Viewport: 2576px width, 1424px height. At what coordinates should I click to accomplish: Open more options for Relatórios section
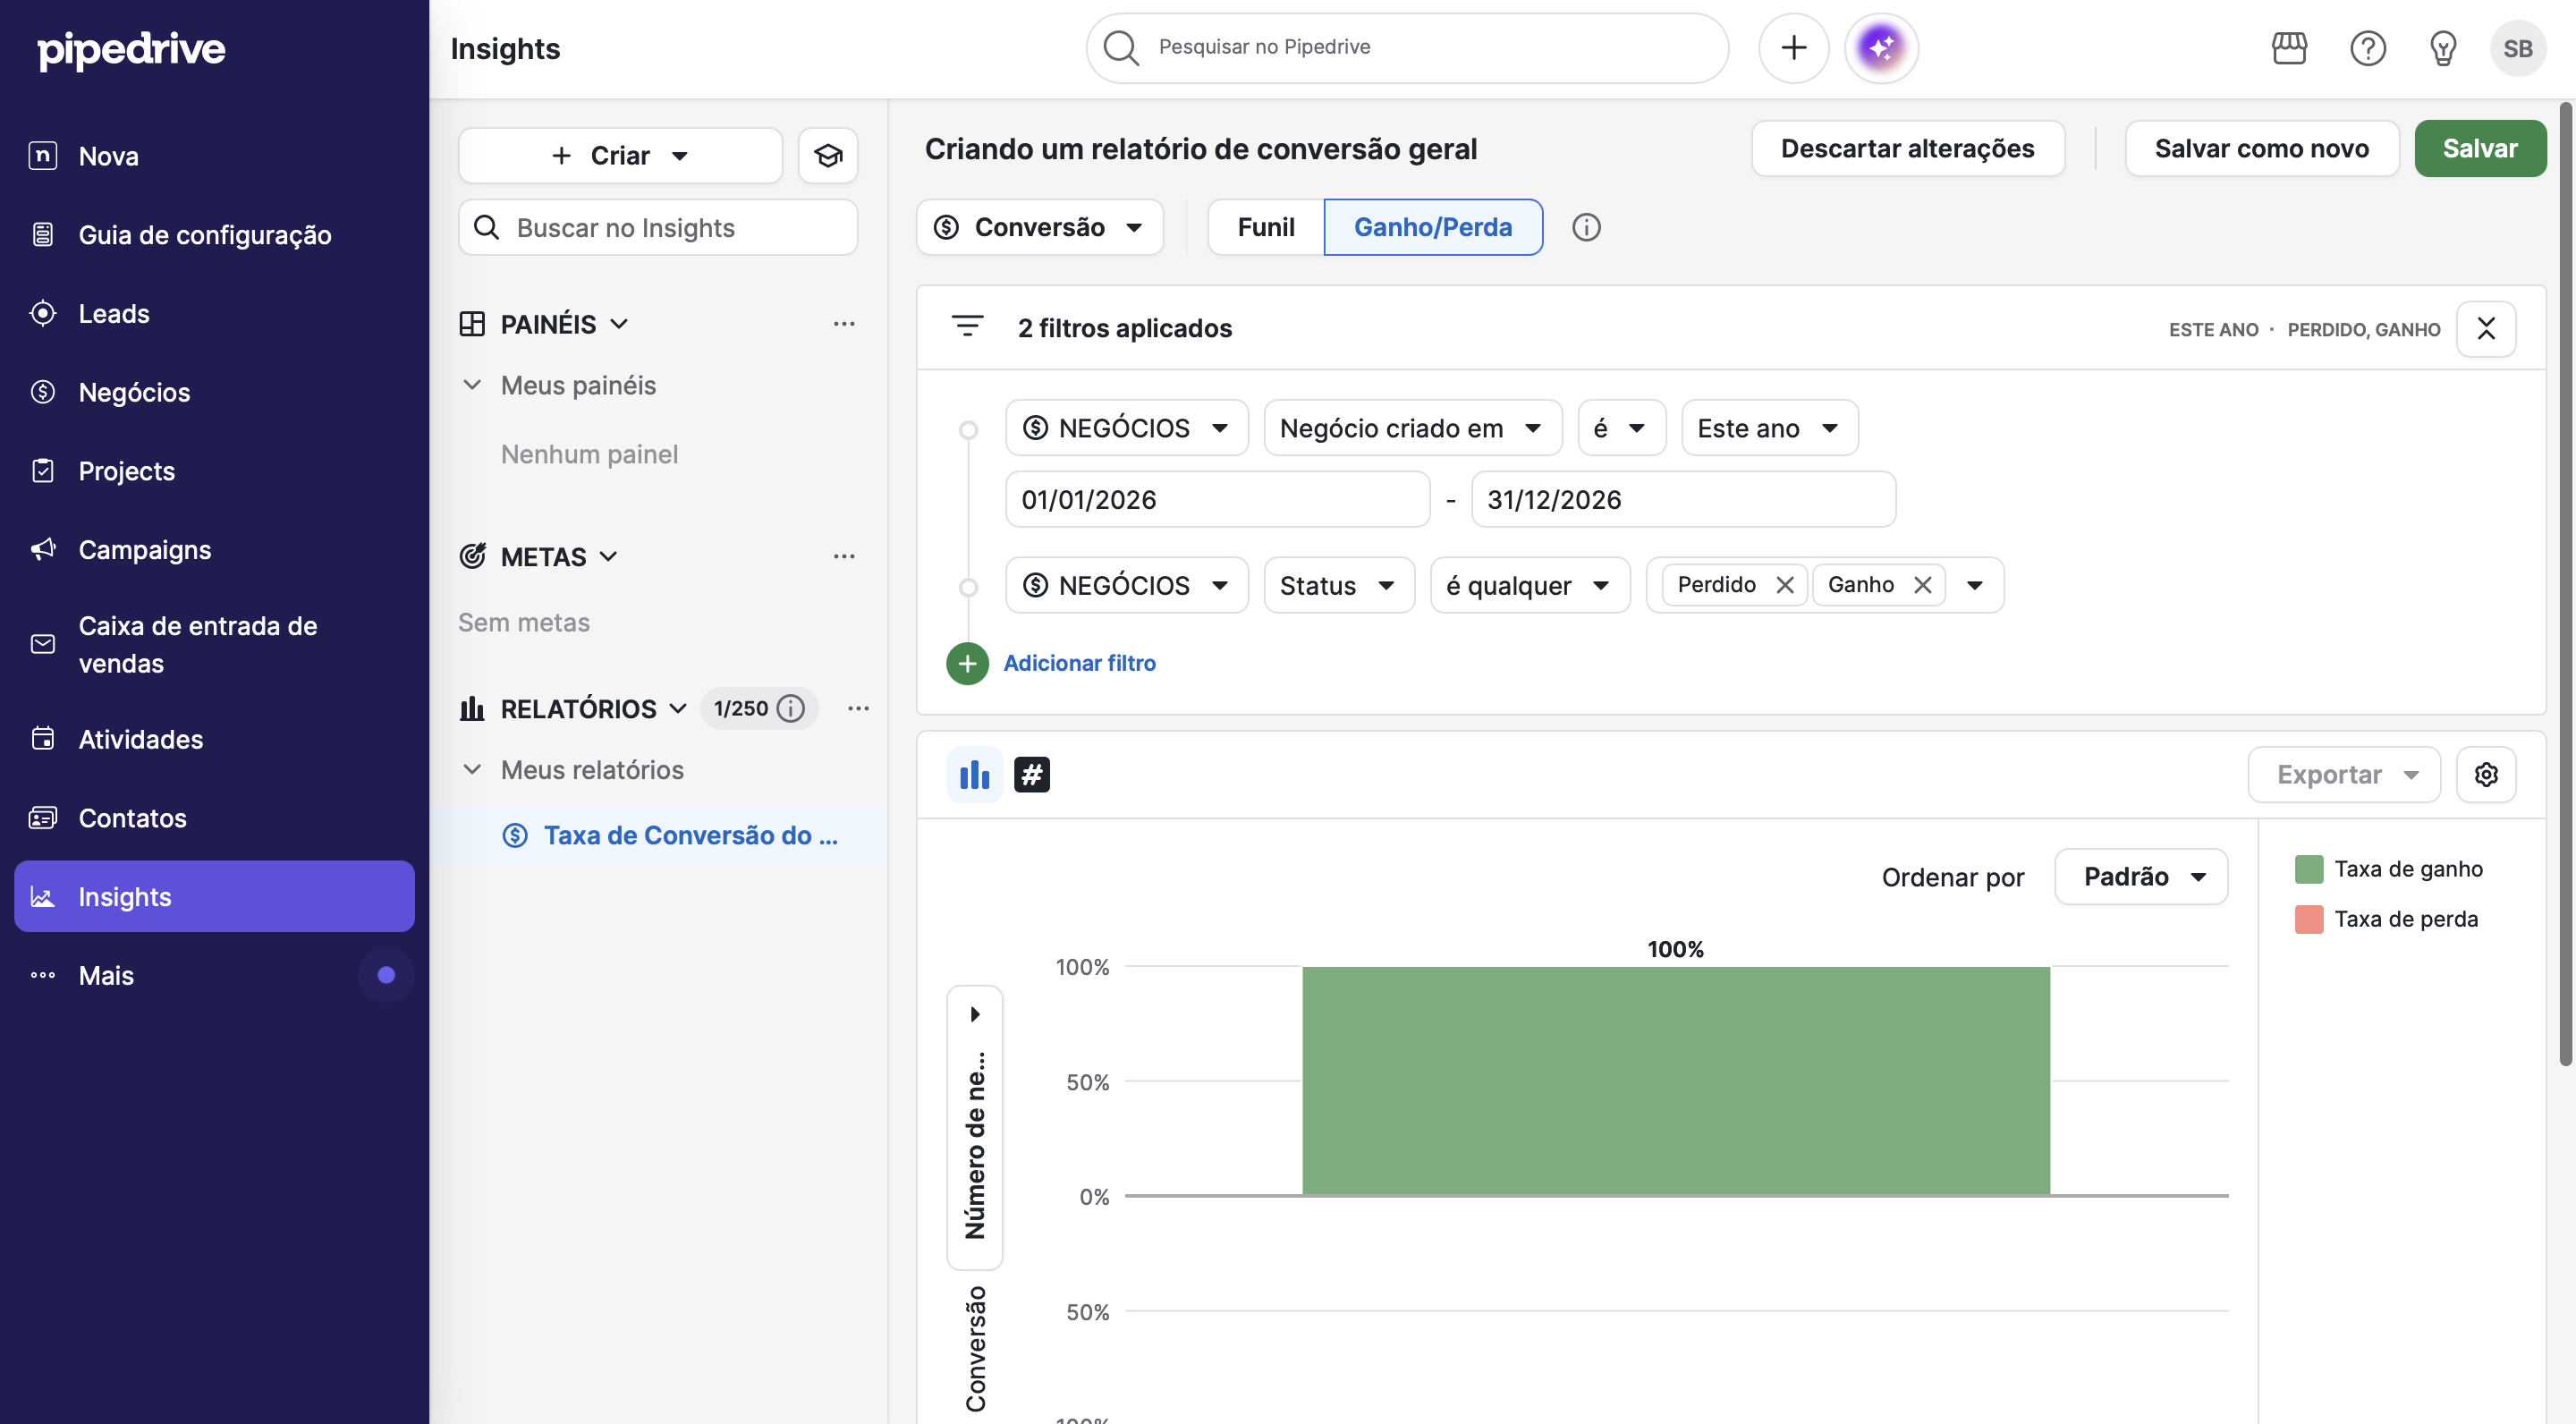[x=858, y=708]
